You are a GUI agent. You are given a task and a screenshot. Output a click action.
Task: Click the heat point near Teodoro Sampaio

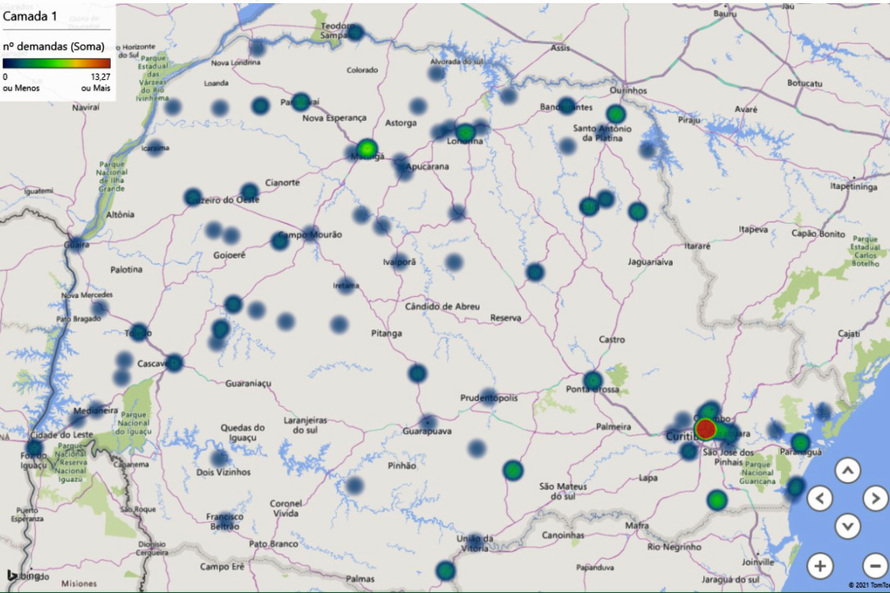tap(355, 32)
